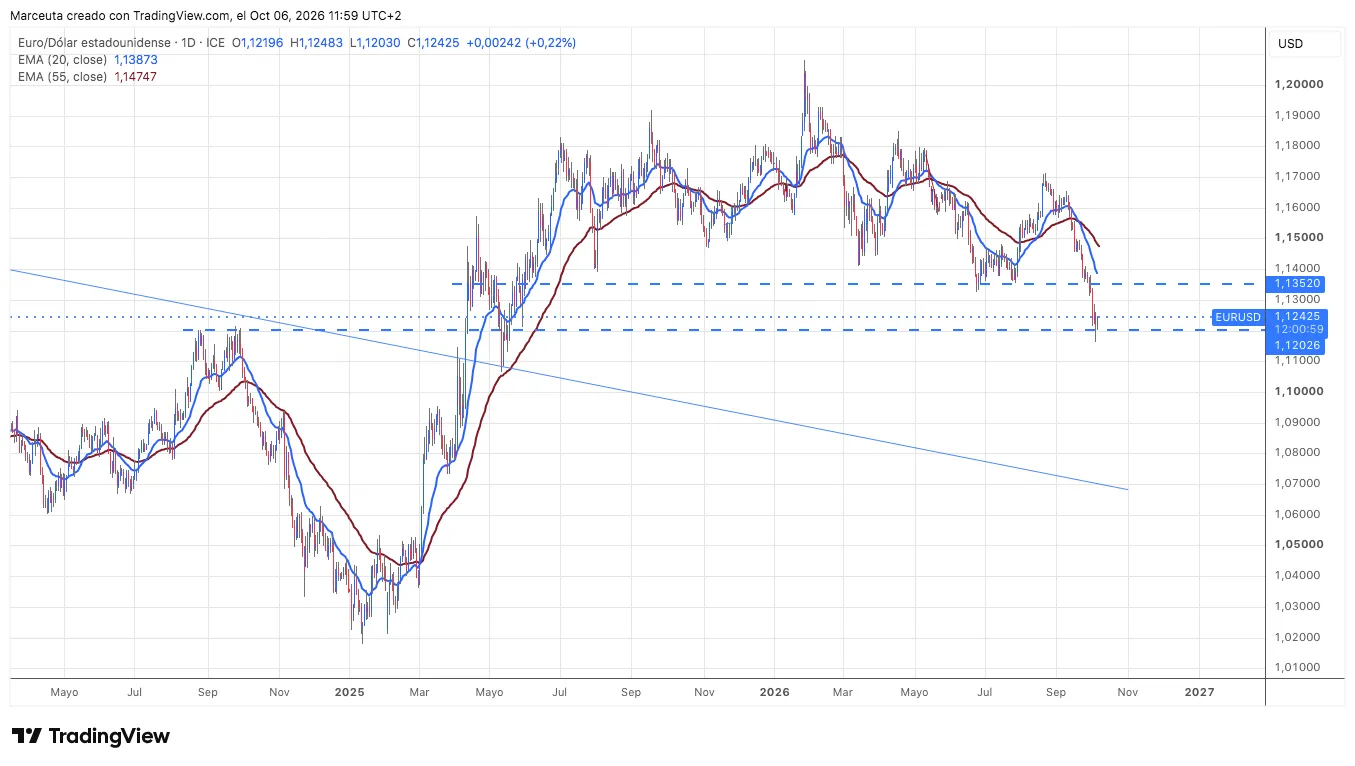Click the close price C1,12425 in legend
The image size is (1355, 766).
coord(433,43)
